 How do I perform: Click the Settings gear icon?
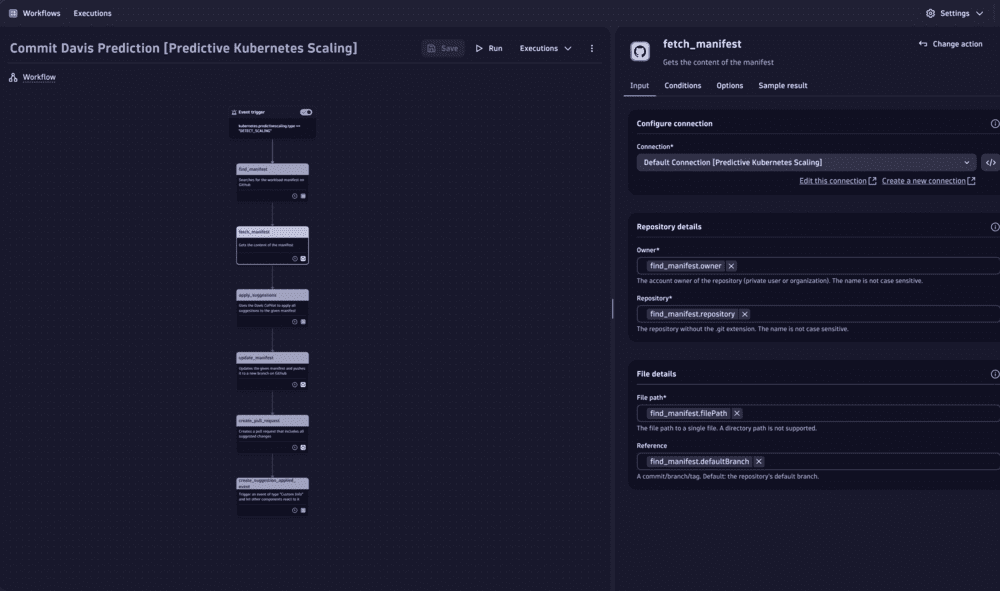(x=930, y=13)
